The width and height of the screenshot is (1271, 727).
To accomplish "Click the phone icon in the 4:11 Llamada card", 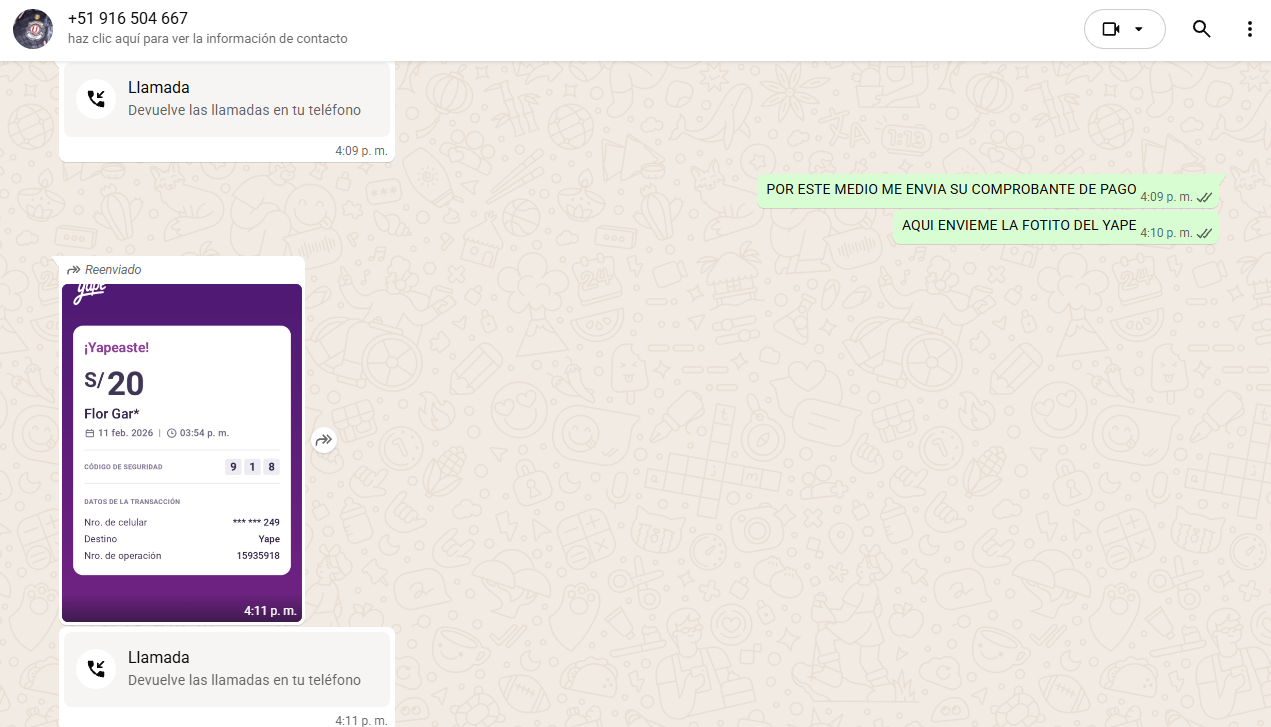I will pos(96,668).
